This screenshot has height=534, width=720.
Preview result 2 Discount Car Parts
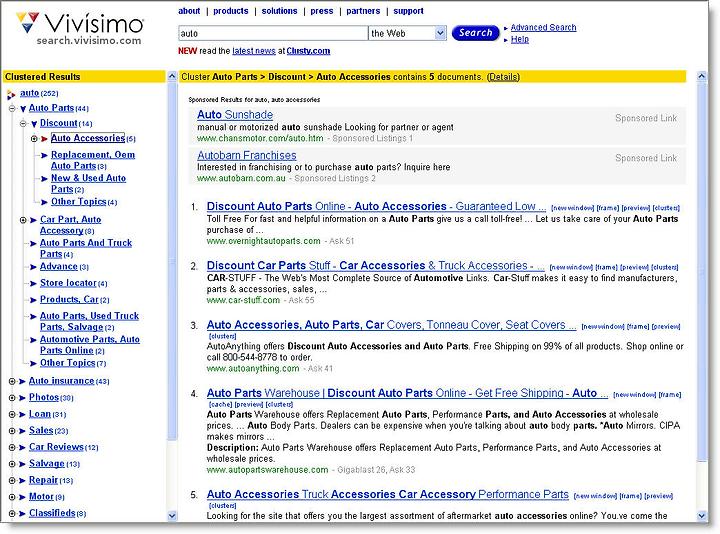tap(634, 267)
